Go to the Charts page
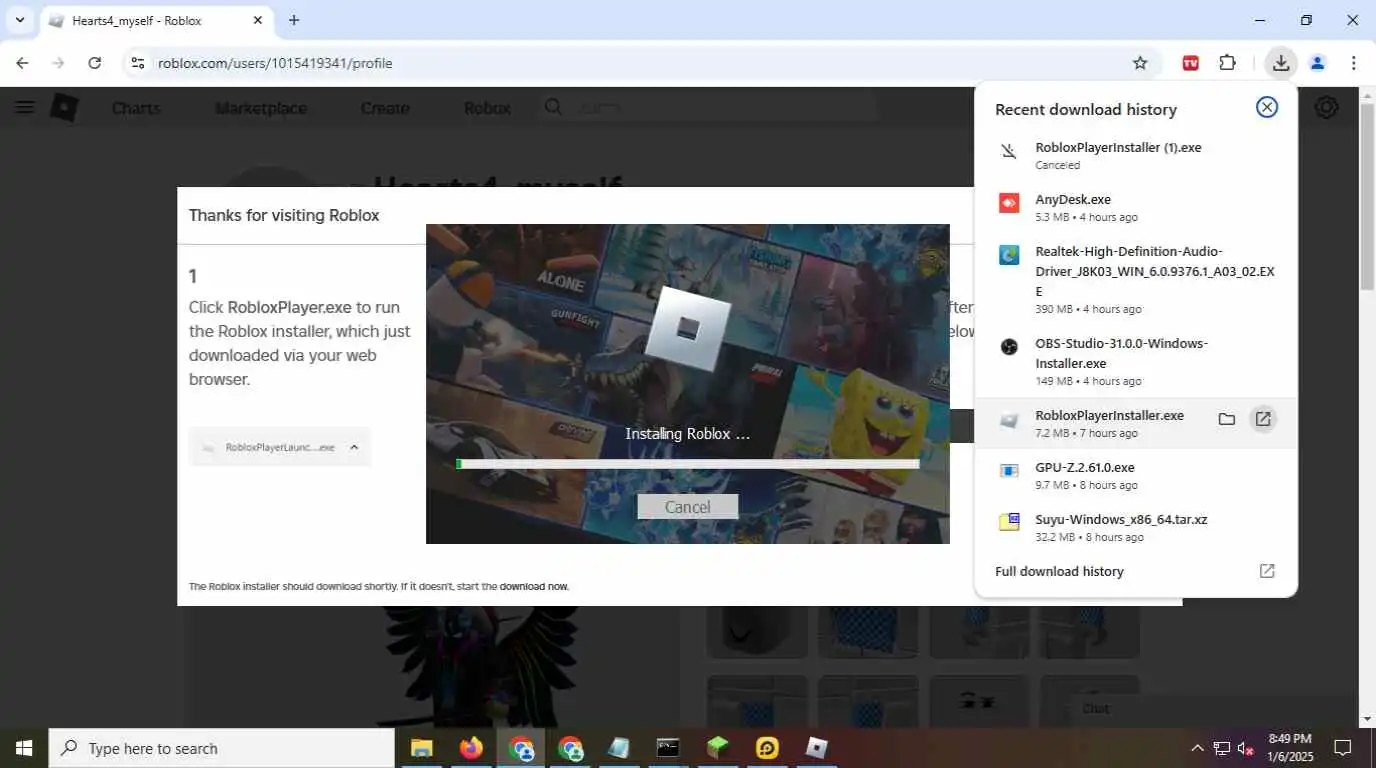The image size is (1376, 768). coord(136,108)
